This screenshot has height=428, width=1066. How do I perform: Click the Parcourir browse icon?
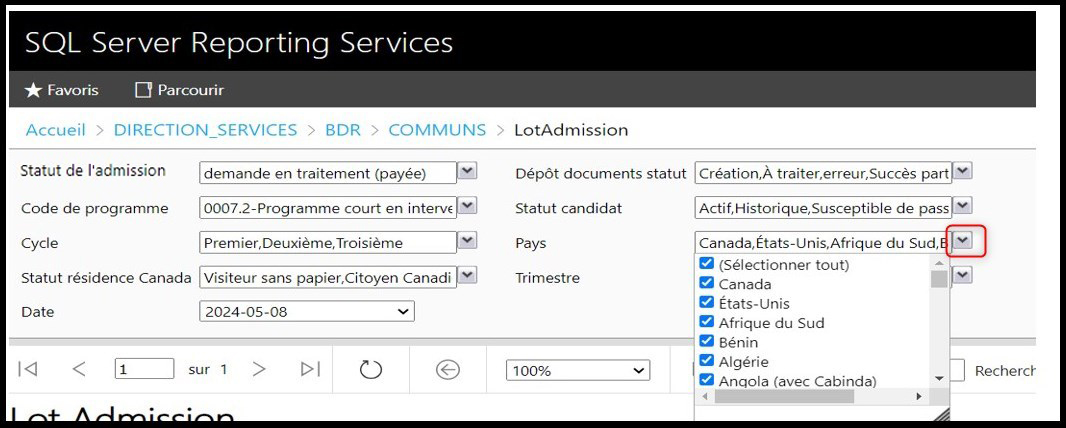tap(143, 90)
